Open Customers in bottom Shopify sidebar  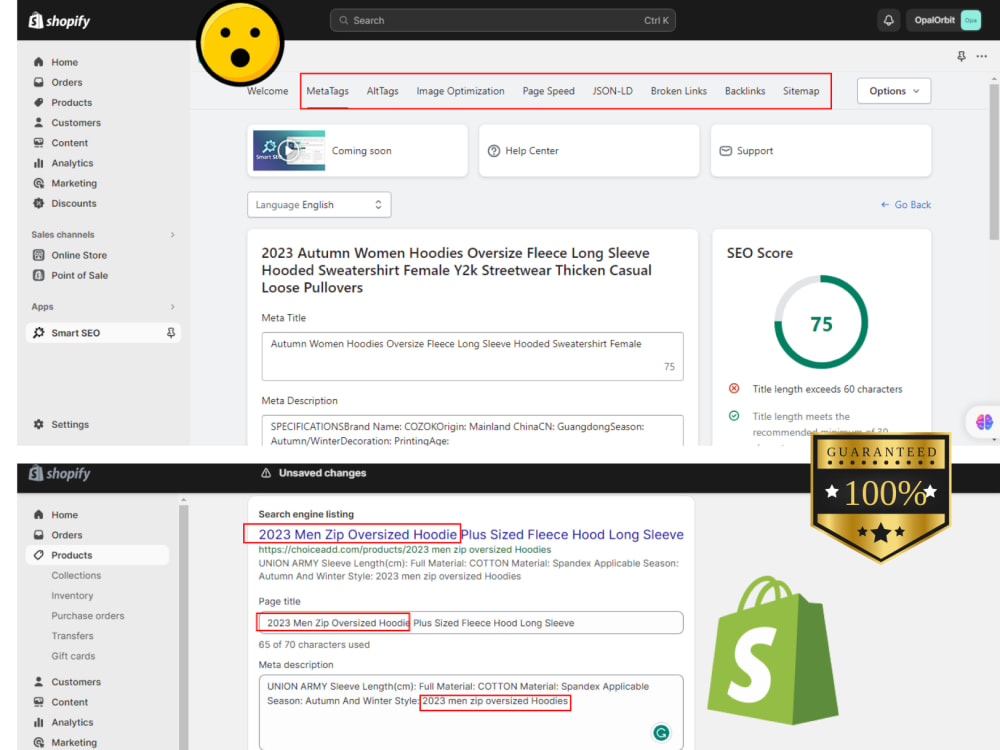(x=75, y=682)
